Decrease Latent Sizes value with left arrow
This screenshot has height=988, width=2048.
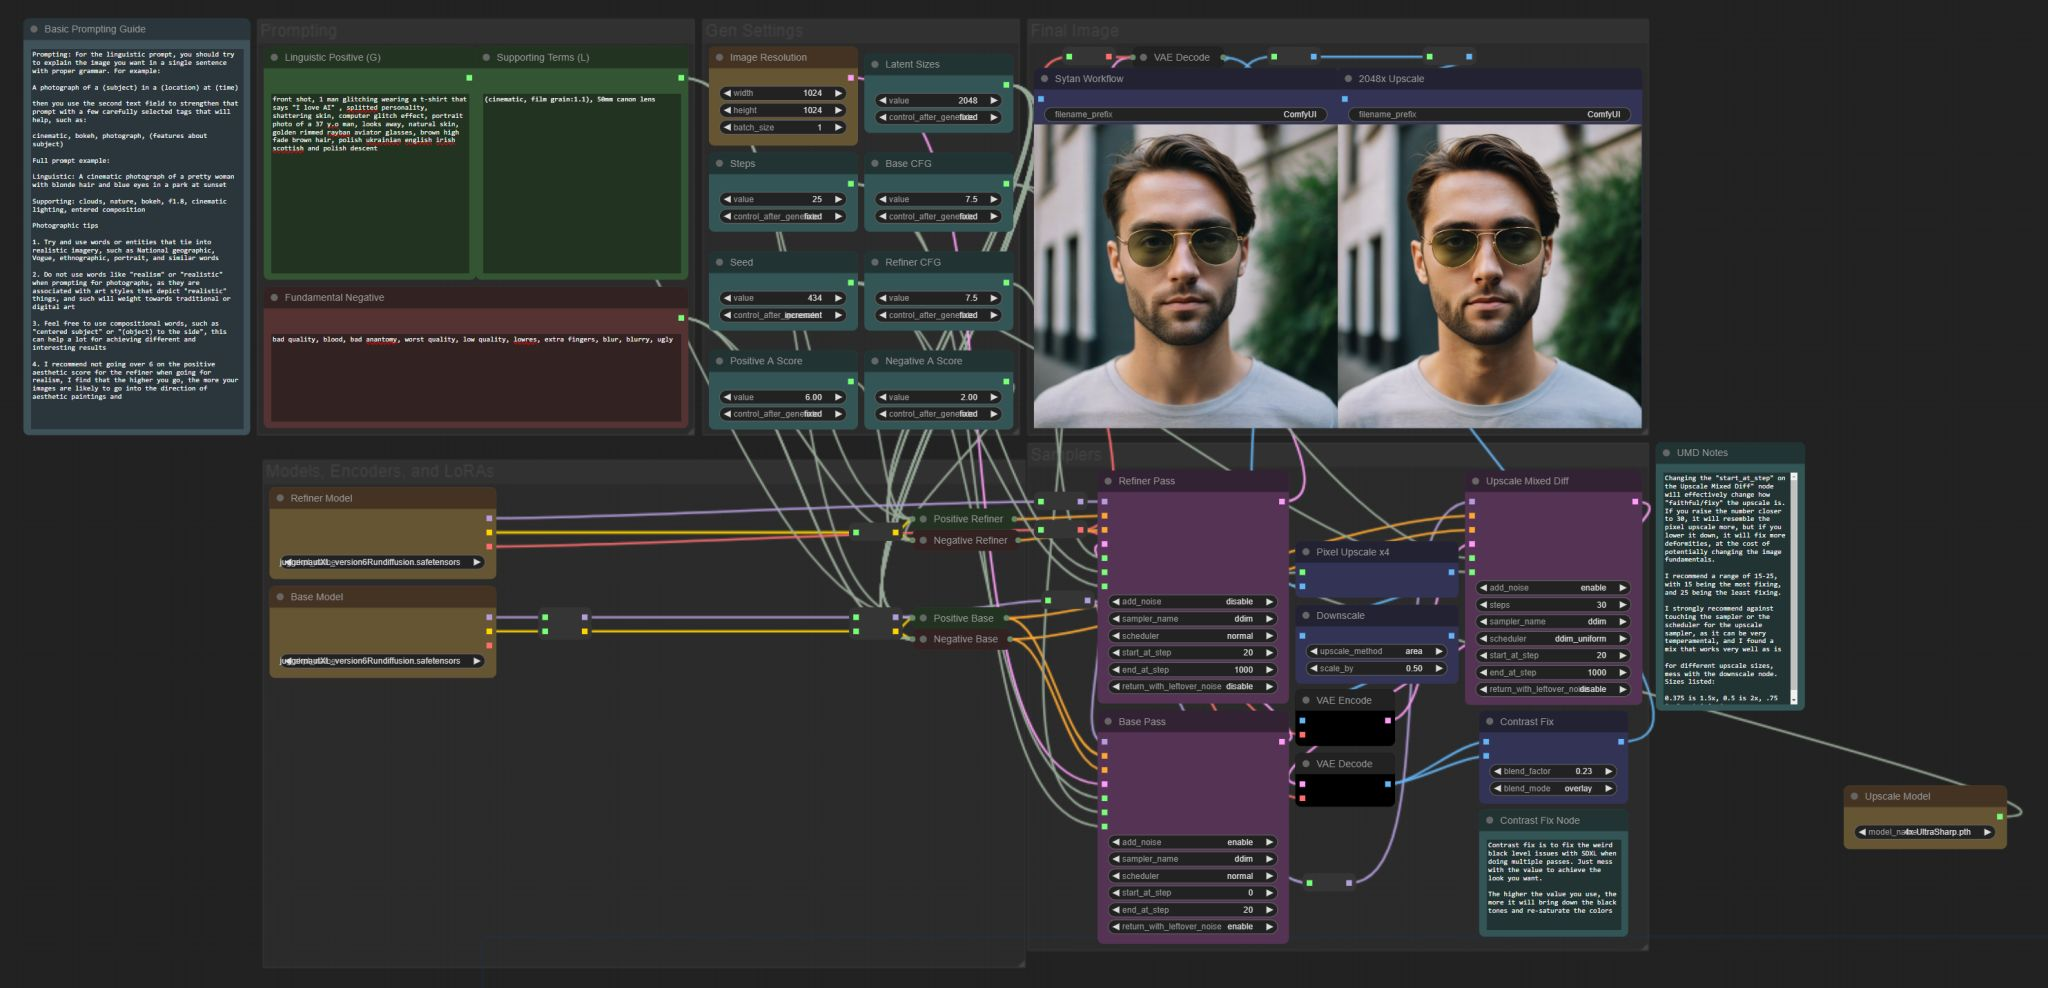tap(882, 101)
